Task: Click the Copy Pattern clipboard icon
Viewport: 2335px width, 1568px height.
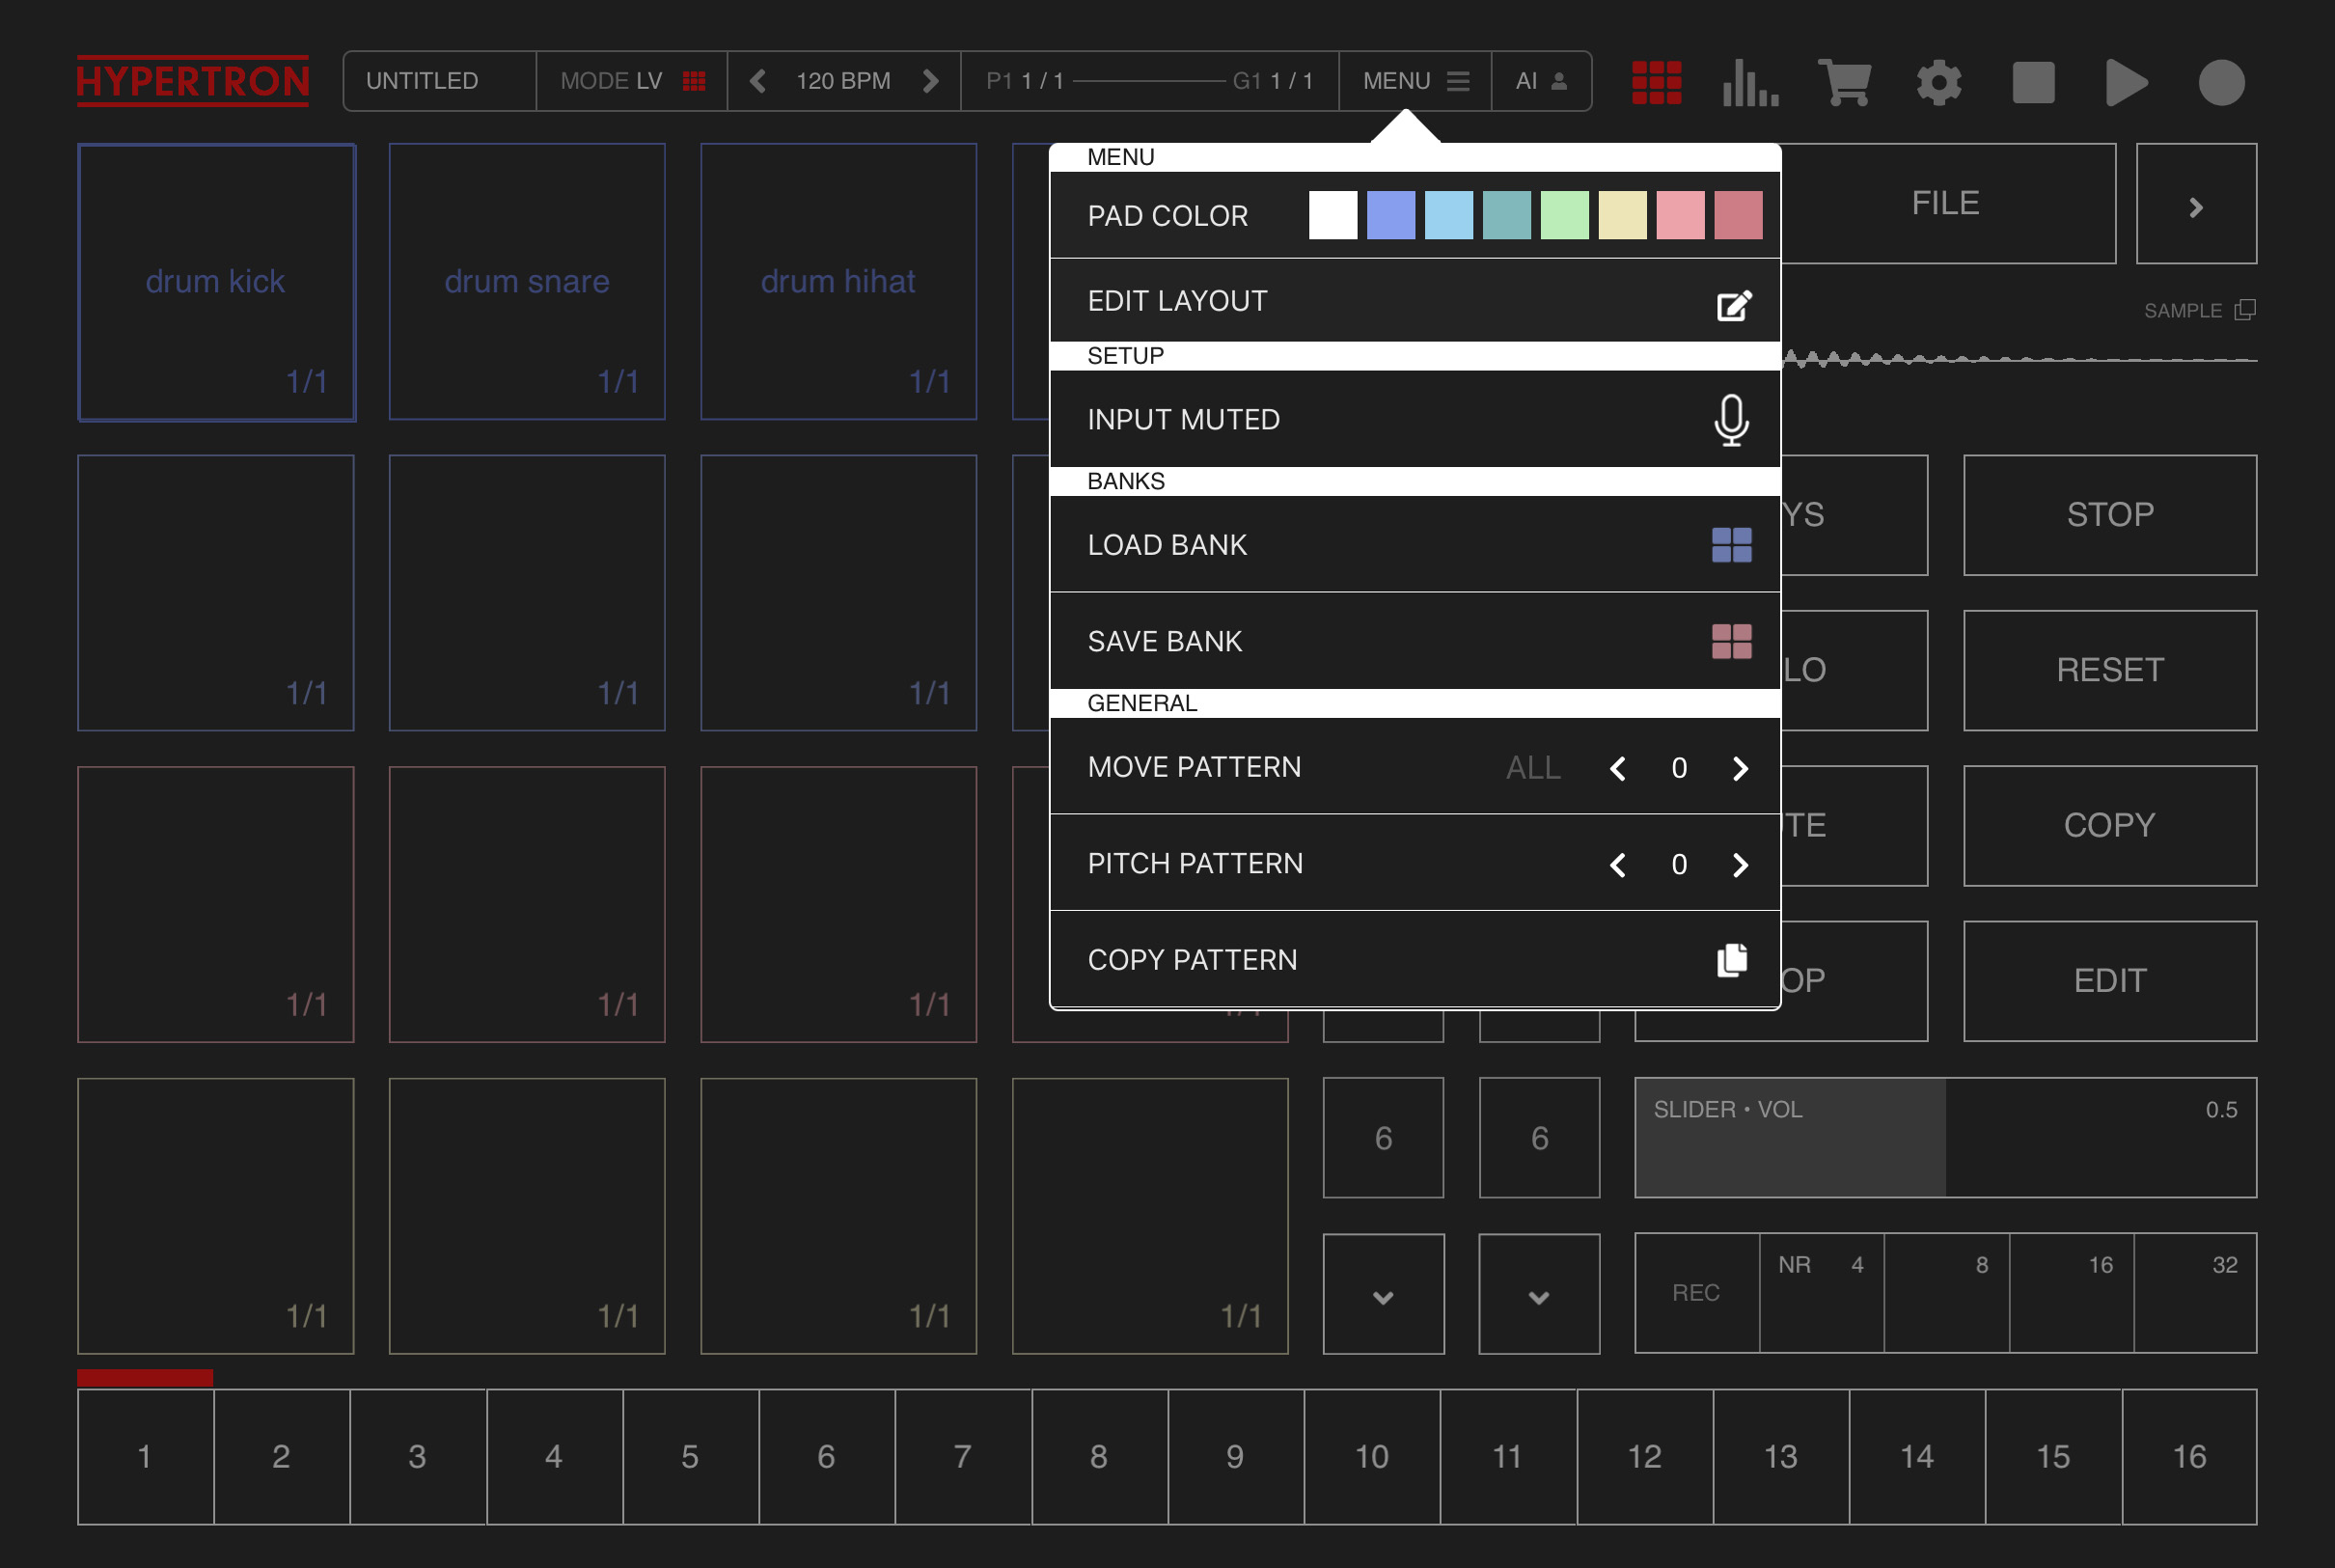Action: pos(1731,960)
